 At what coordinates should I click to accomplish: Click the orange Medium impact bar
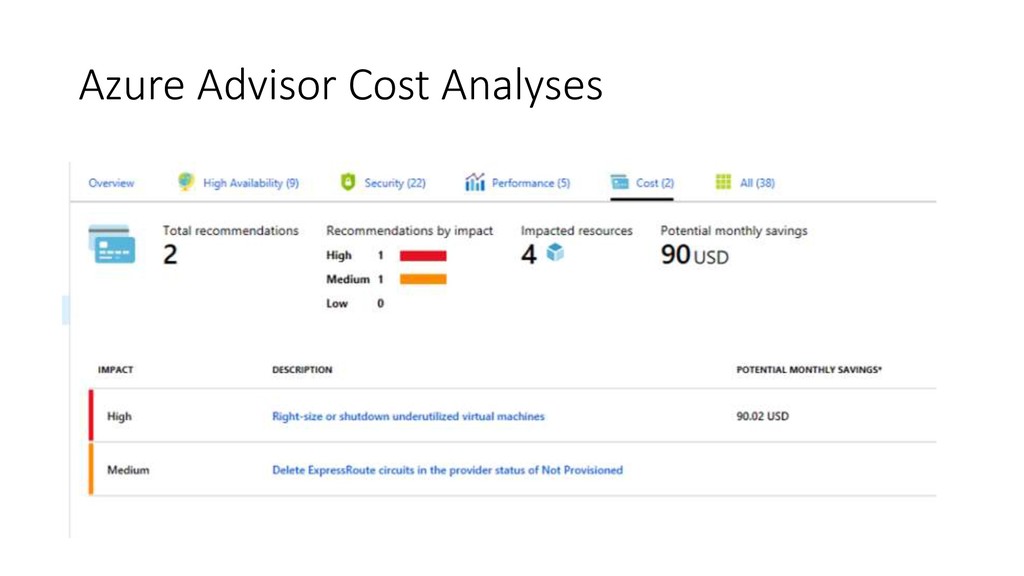pyautogui.click(x=423, y=280)
